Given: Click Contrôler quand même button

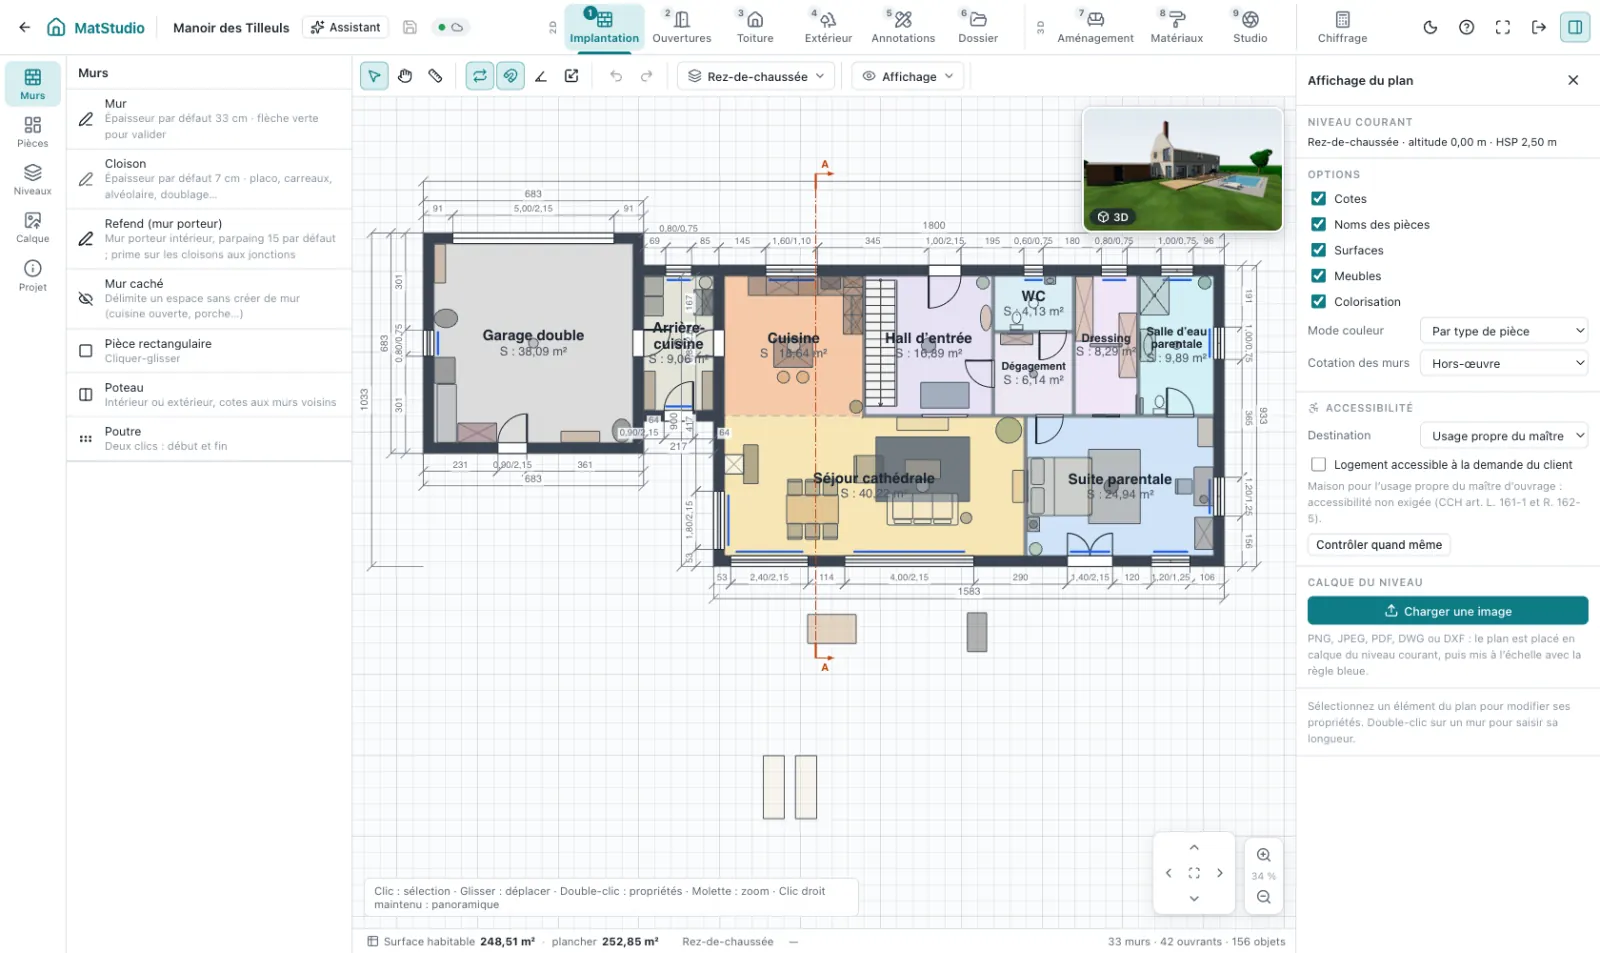Looking at the screenshot, I should (1379, 545).
